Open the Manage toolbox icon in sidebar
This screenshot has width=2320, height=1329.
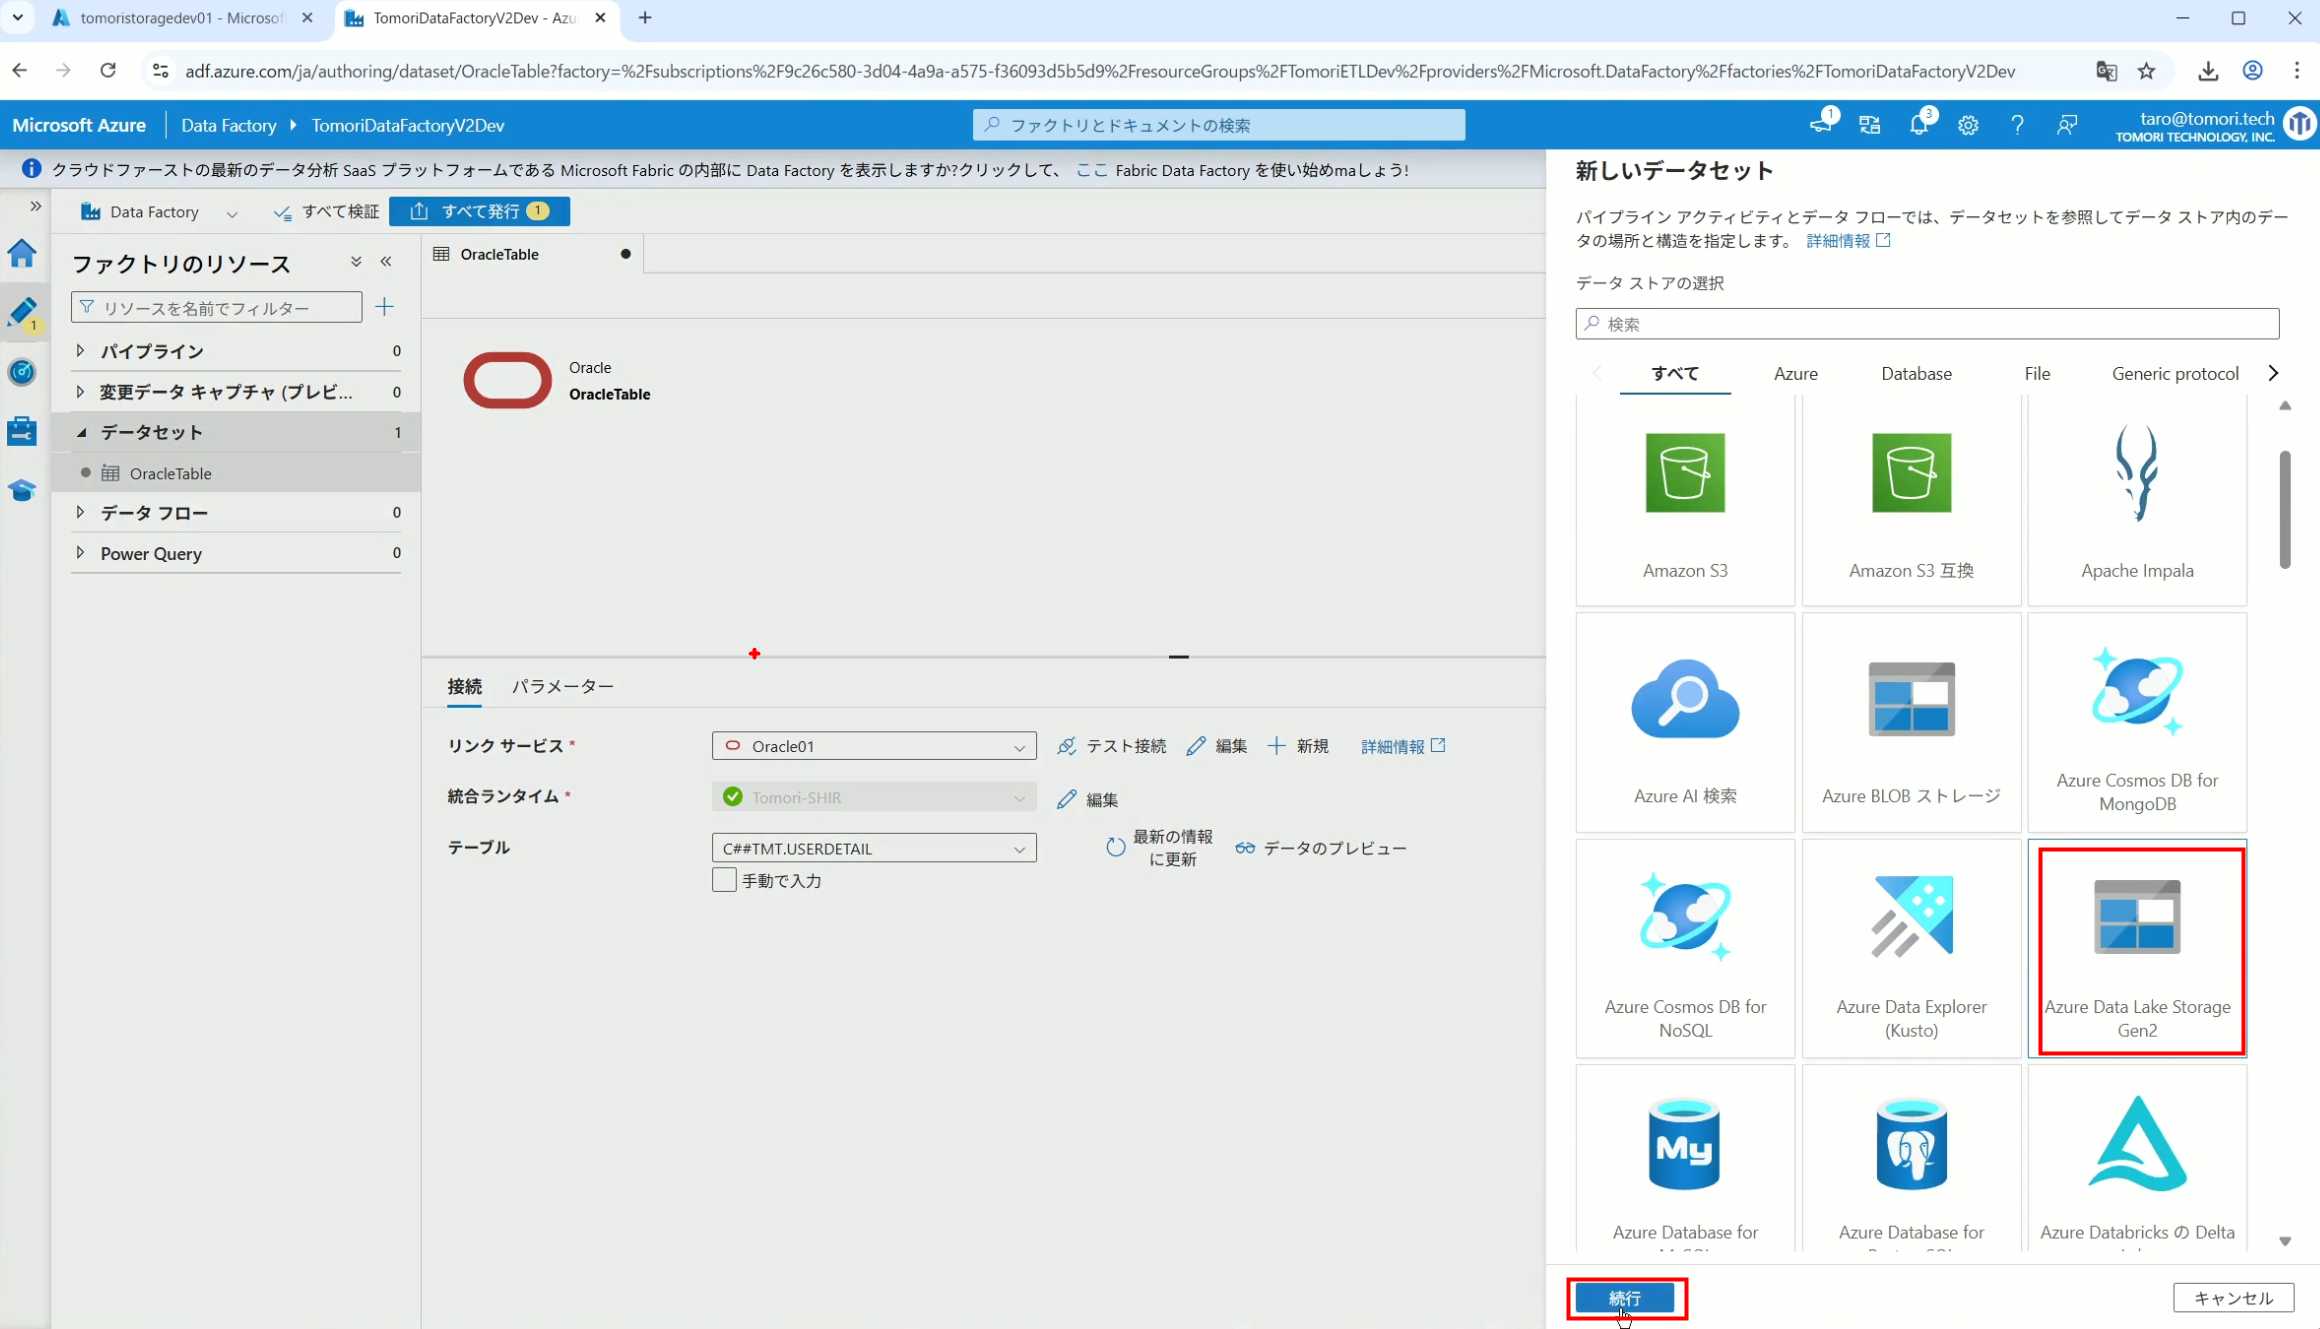click(x=22, y=431)
